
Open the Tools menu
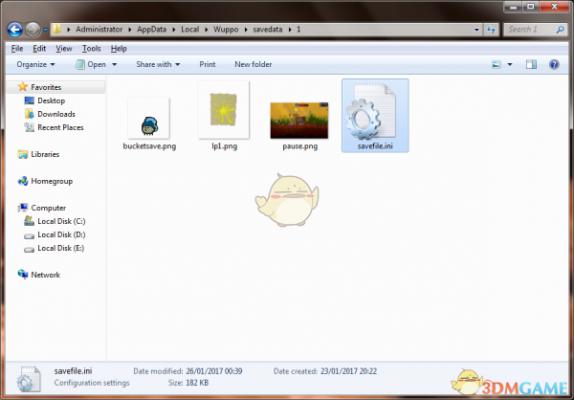tap(91, 49)
